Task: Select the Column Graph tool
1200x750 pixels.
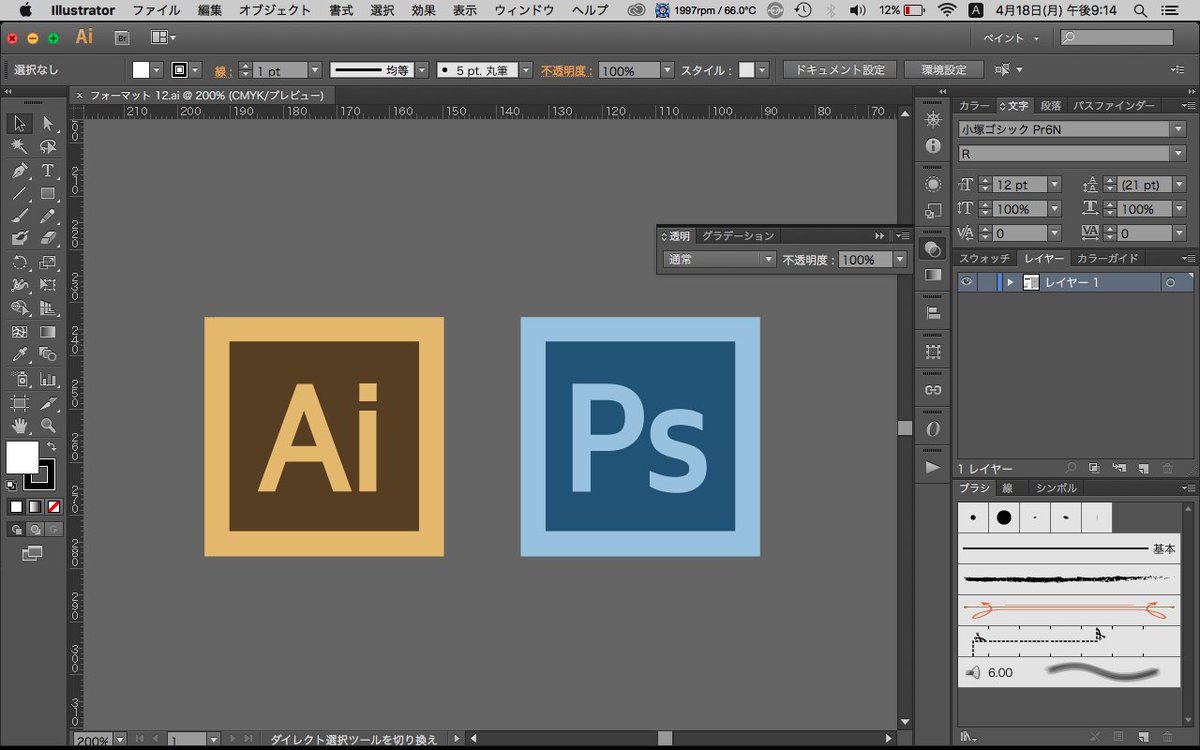Action: (48, 379)
